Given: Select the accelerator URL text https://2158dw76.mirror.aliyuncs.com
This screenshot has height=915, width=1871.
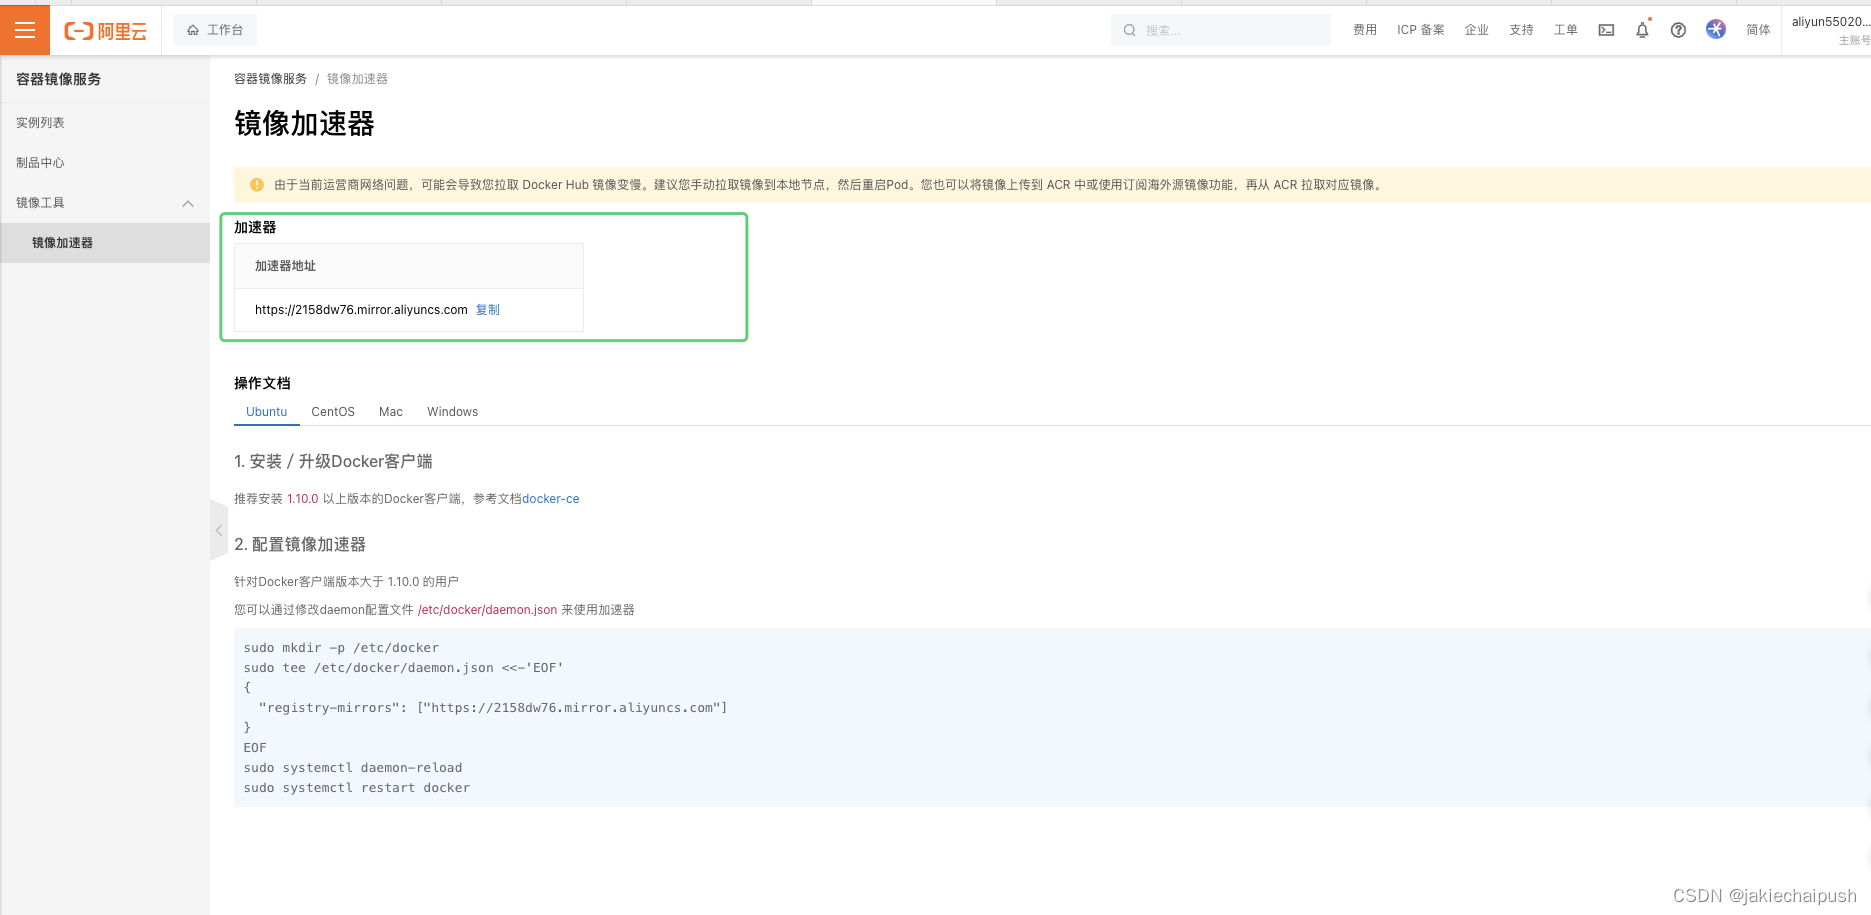Looking at the screenshot, I should [361, 310].
